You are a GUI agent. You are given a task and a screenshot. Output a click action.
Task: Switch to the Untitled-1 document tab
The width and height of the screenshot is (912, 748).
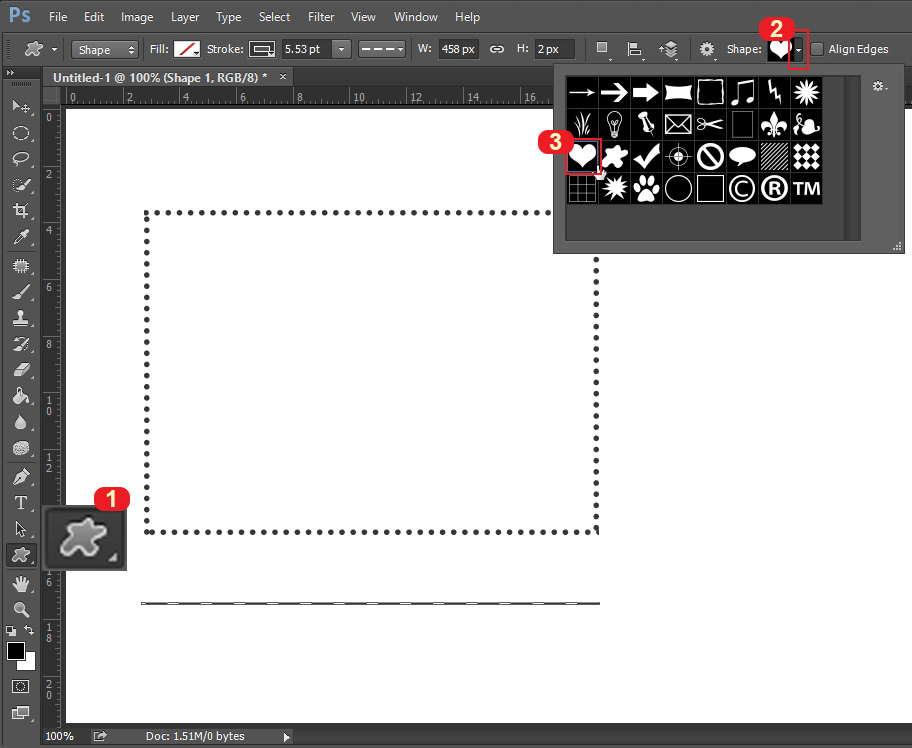(x=160, y=77)
